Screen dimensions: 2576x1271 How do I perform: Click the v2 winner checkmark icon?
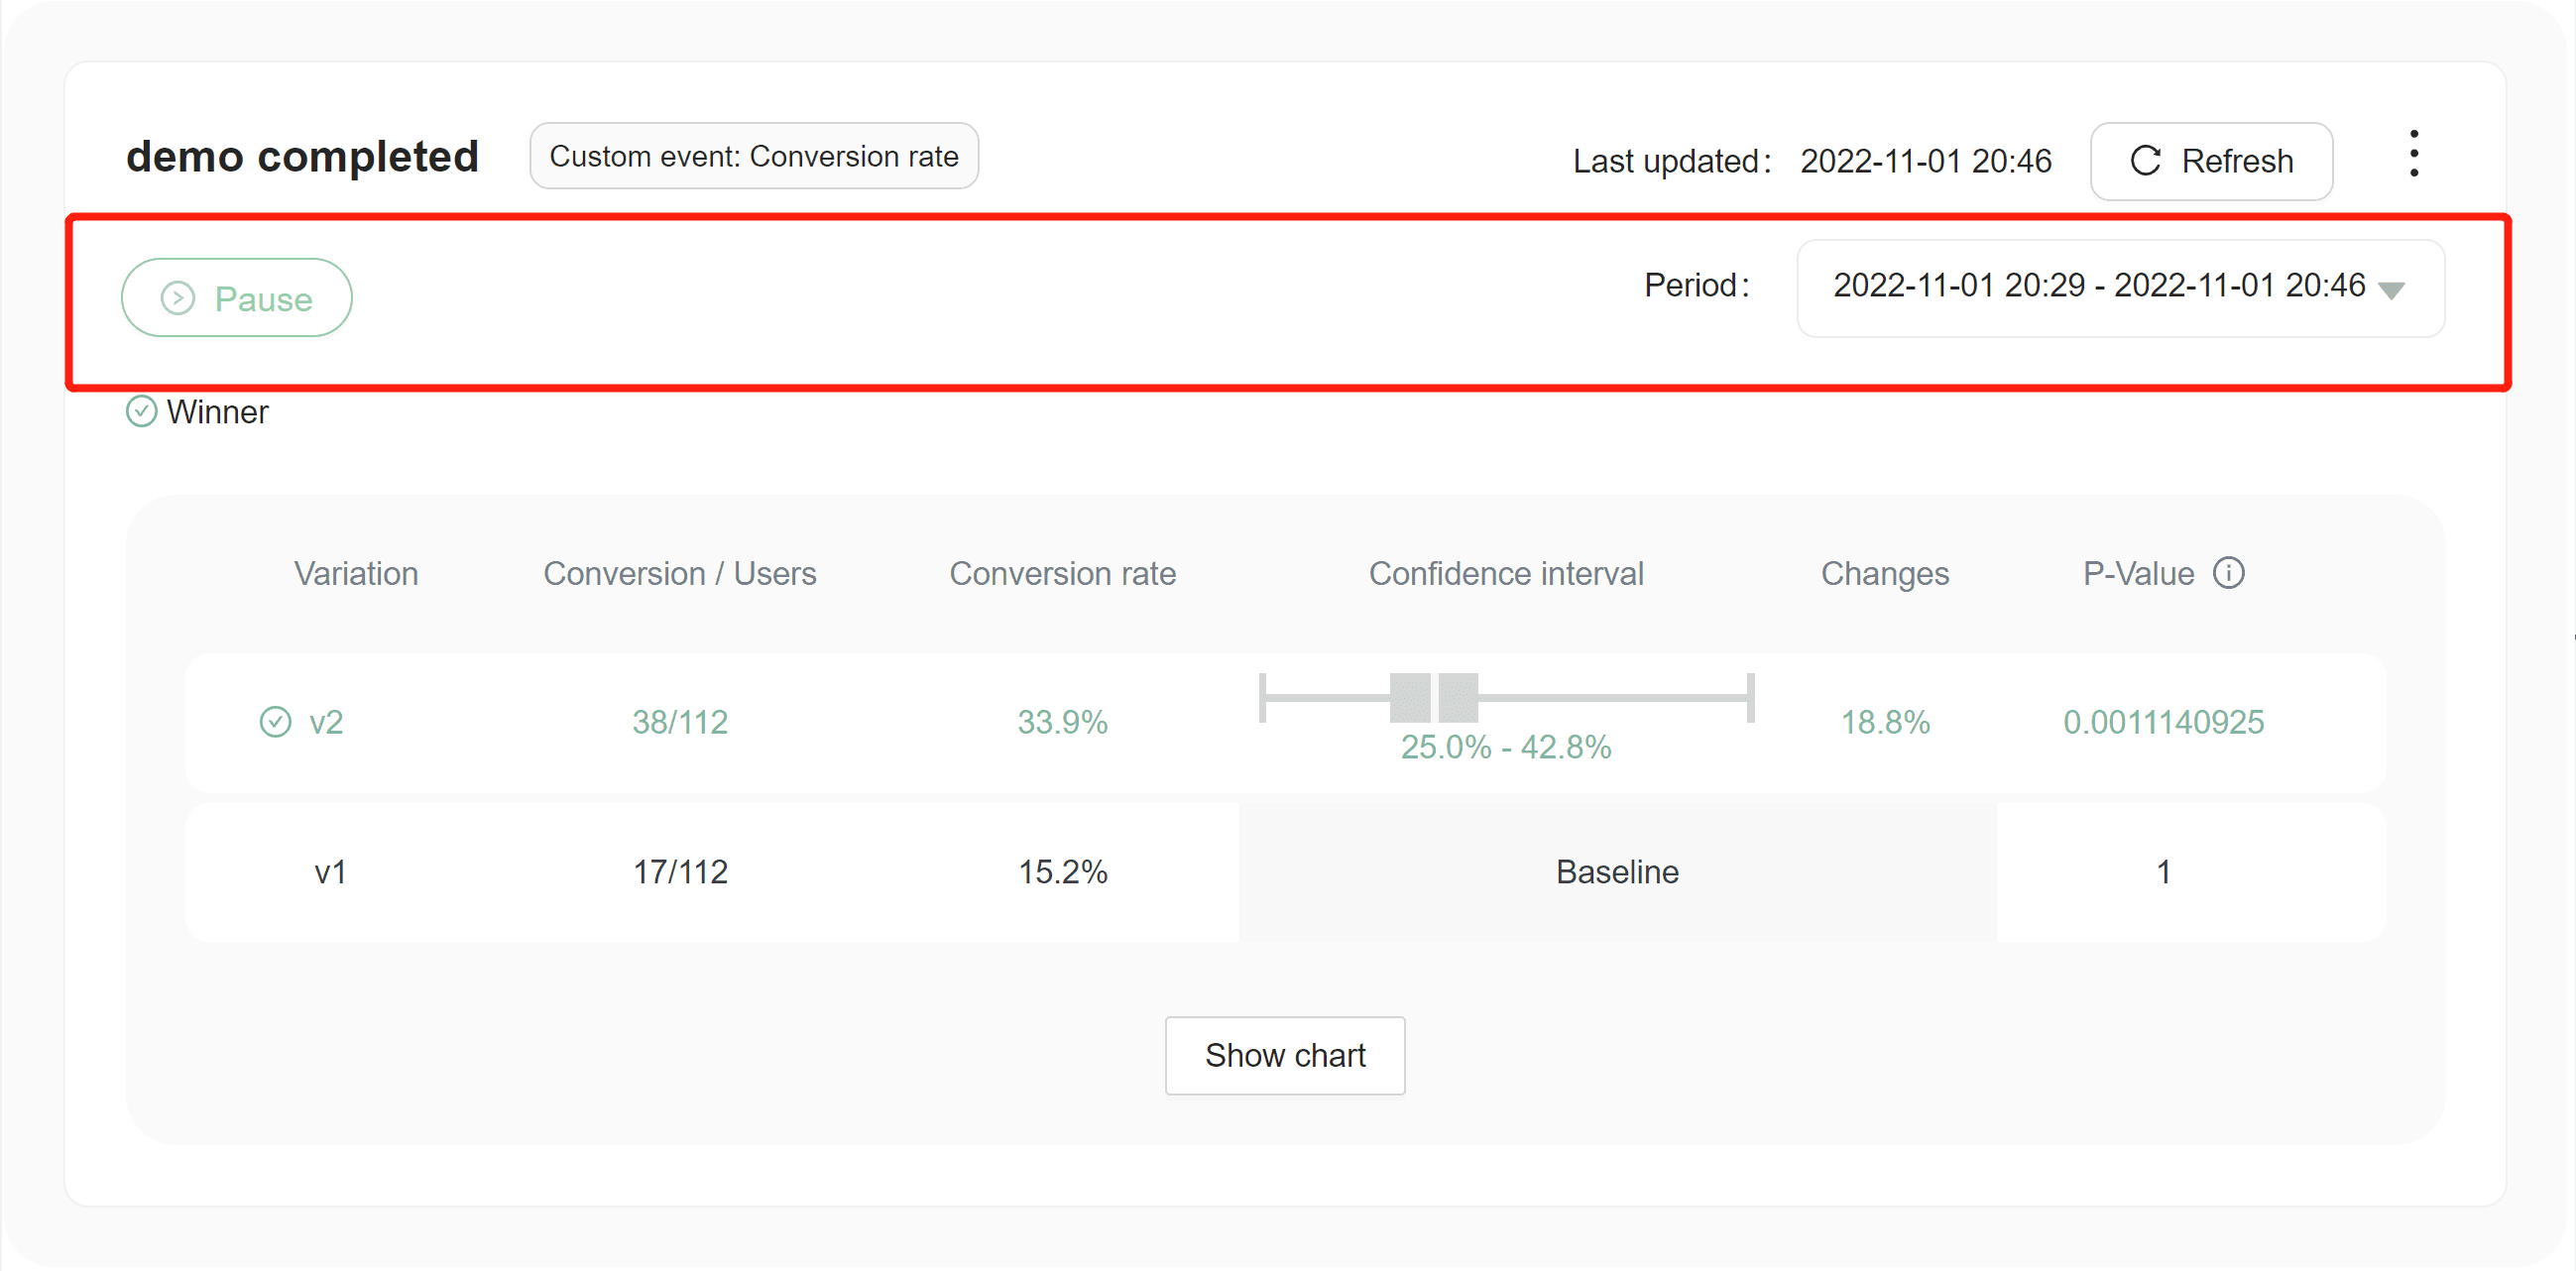tap(275, 721)
